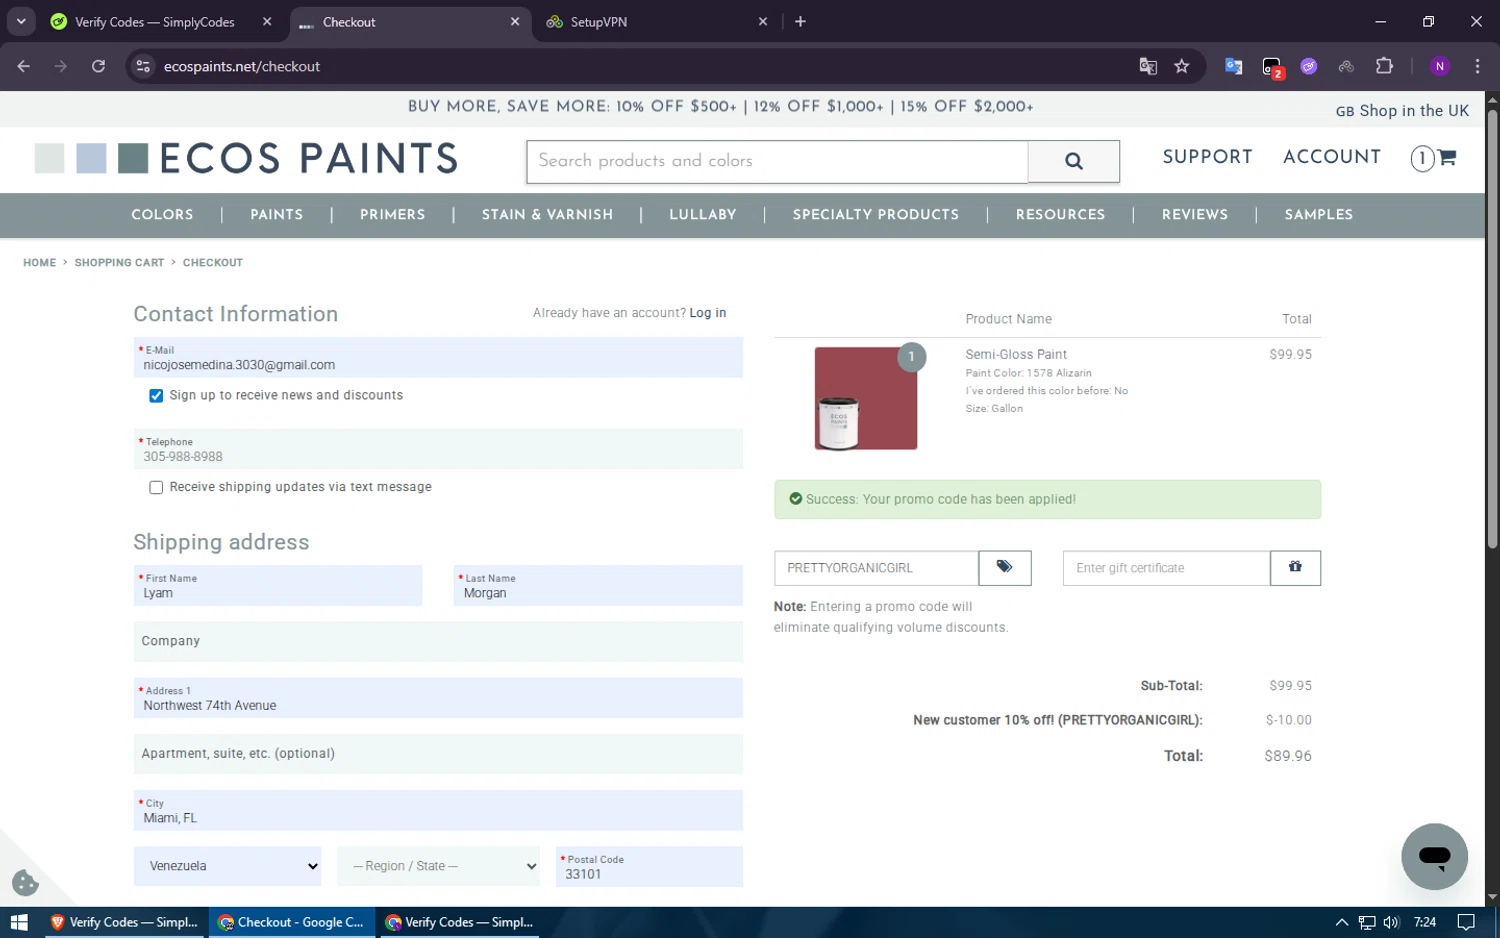Screen dimensions: 1500x938
Task: Open LULLABY menu
Action: (x=703, y=215)
